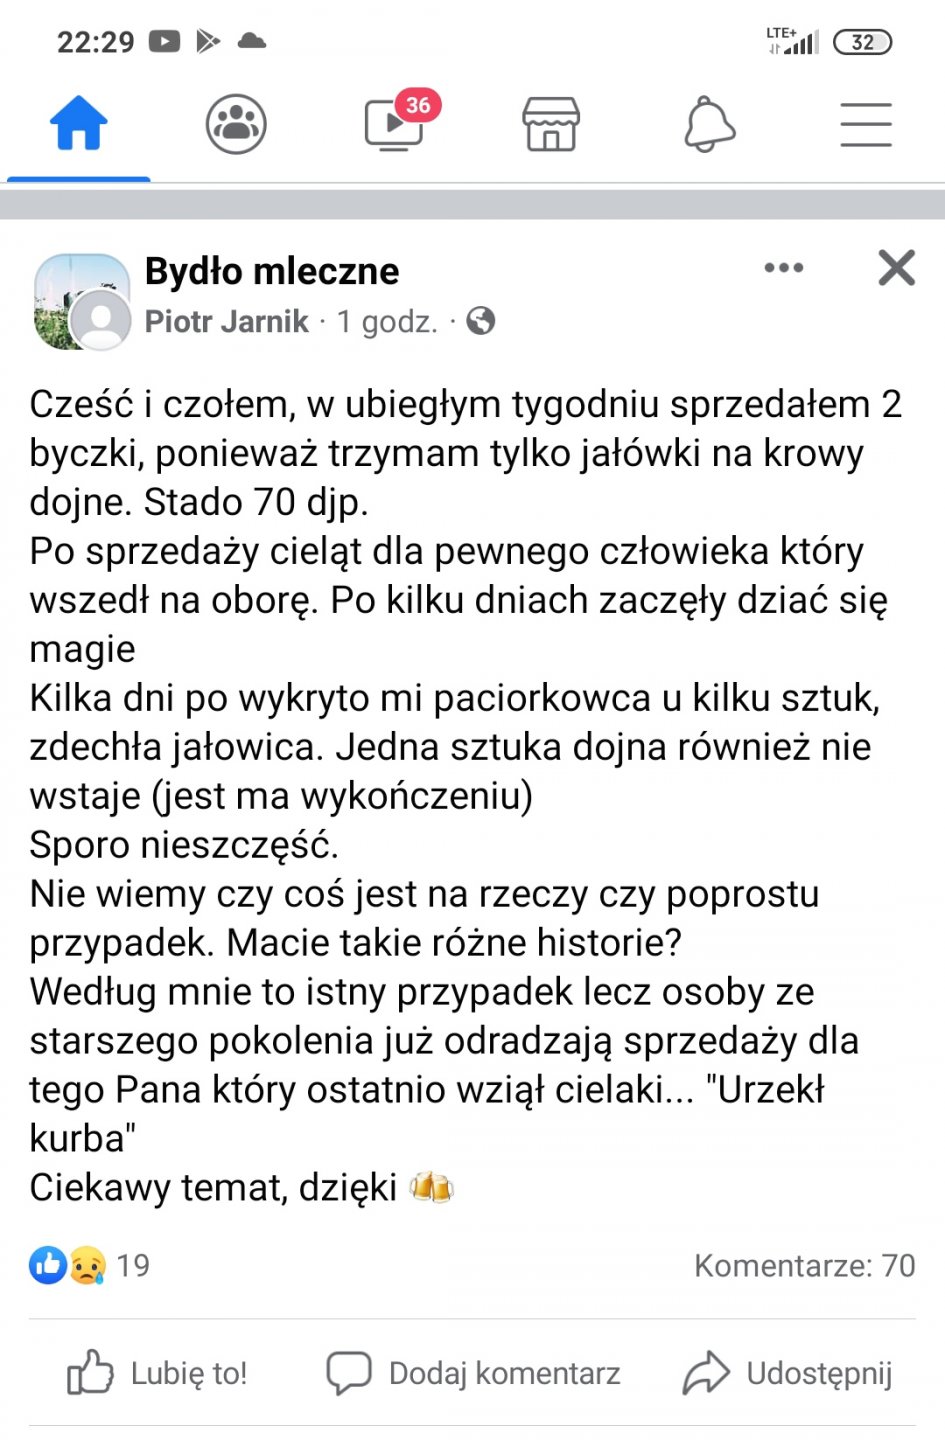Screen dimensions: 945x1440
Task: Tap the battery indicator in status bar
Action: coord(862,42)
